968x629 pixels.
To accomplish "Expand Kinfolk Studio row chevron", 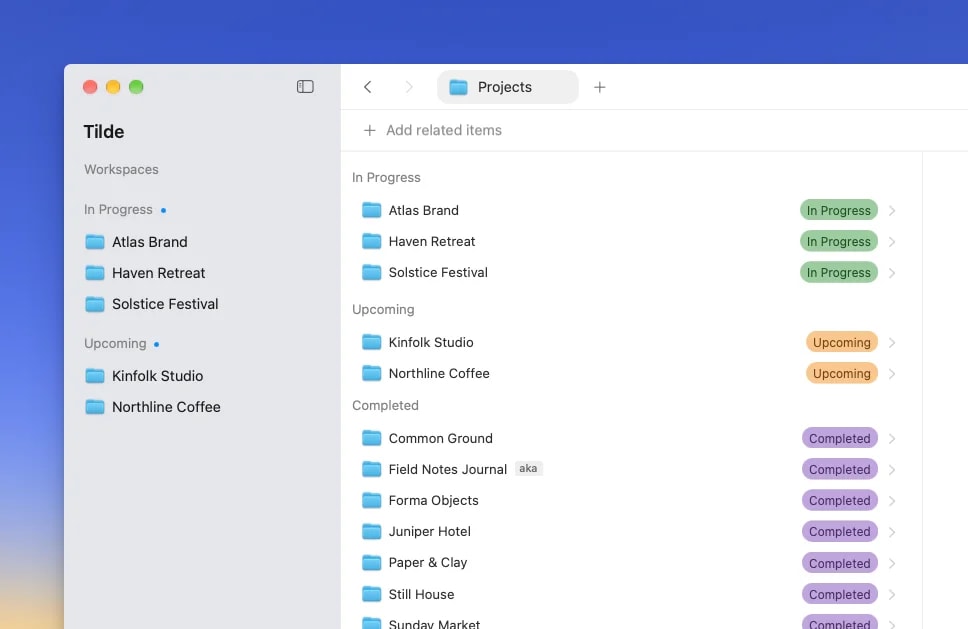I will point(892,343).
